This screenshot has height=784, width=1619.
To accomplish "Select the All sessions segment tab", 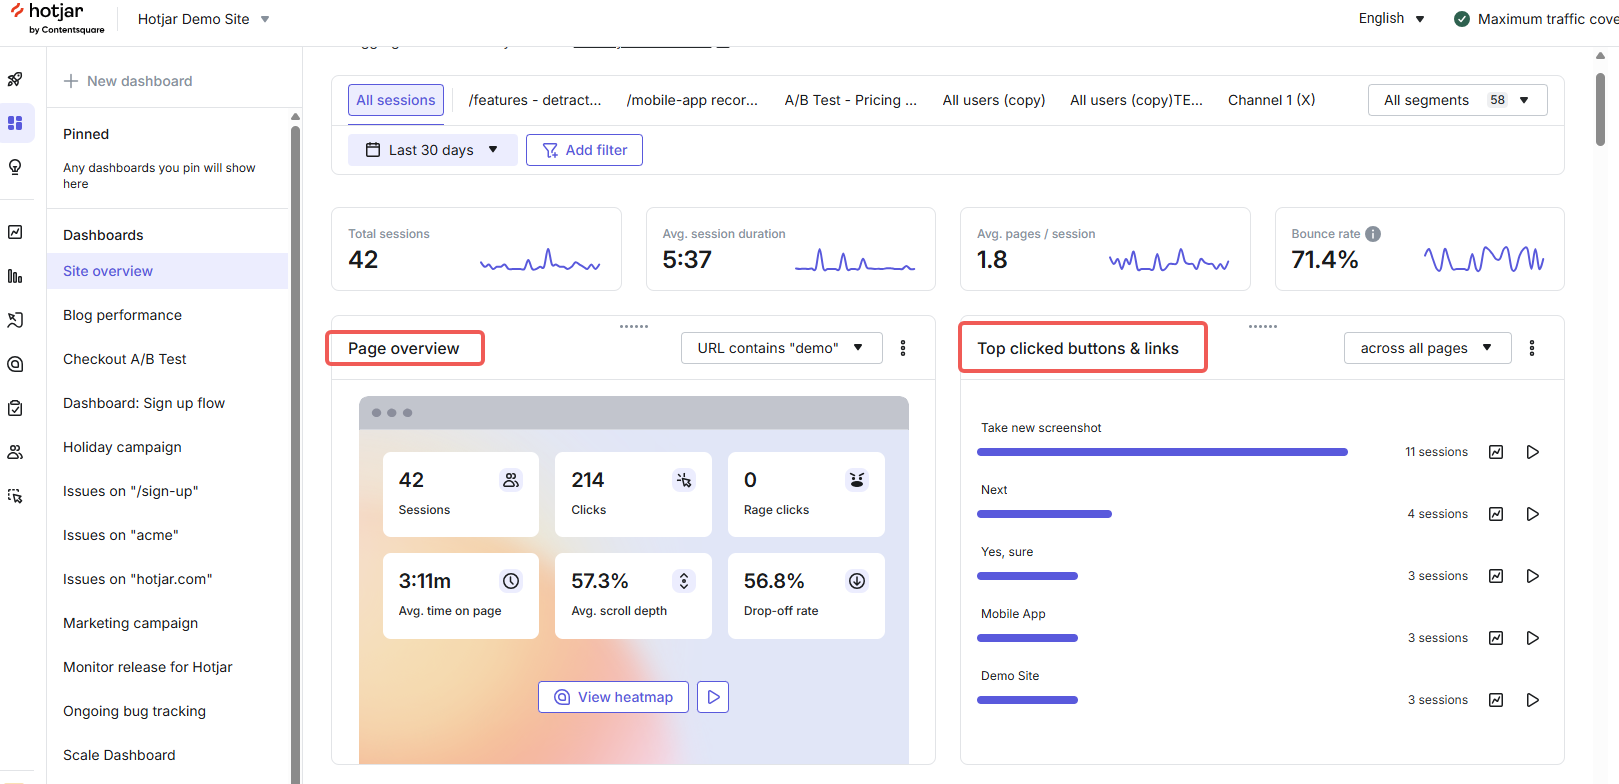I will point(396,100).
